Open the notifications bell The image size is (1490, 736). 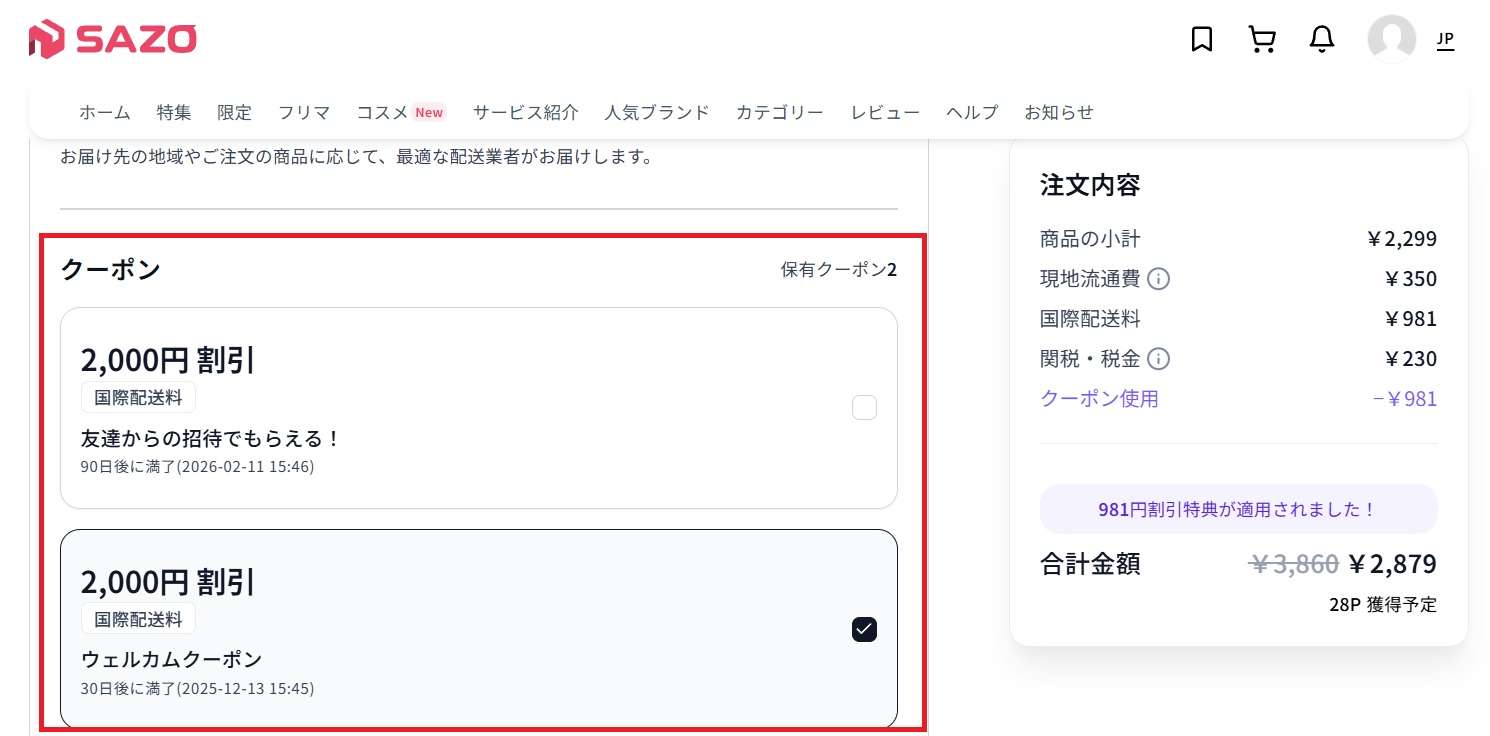click(1322, 39)
